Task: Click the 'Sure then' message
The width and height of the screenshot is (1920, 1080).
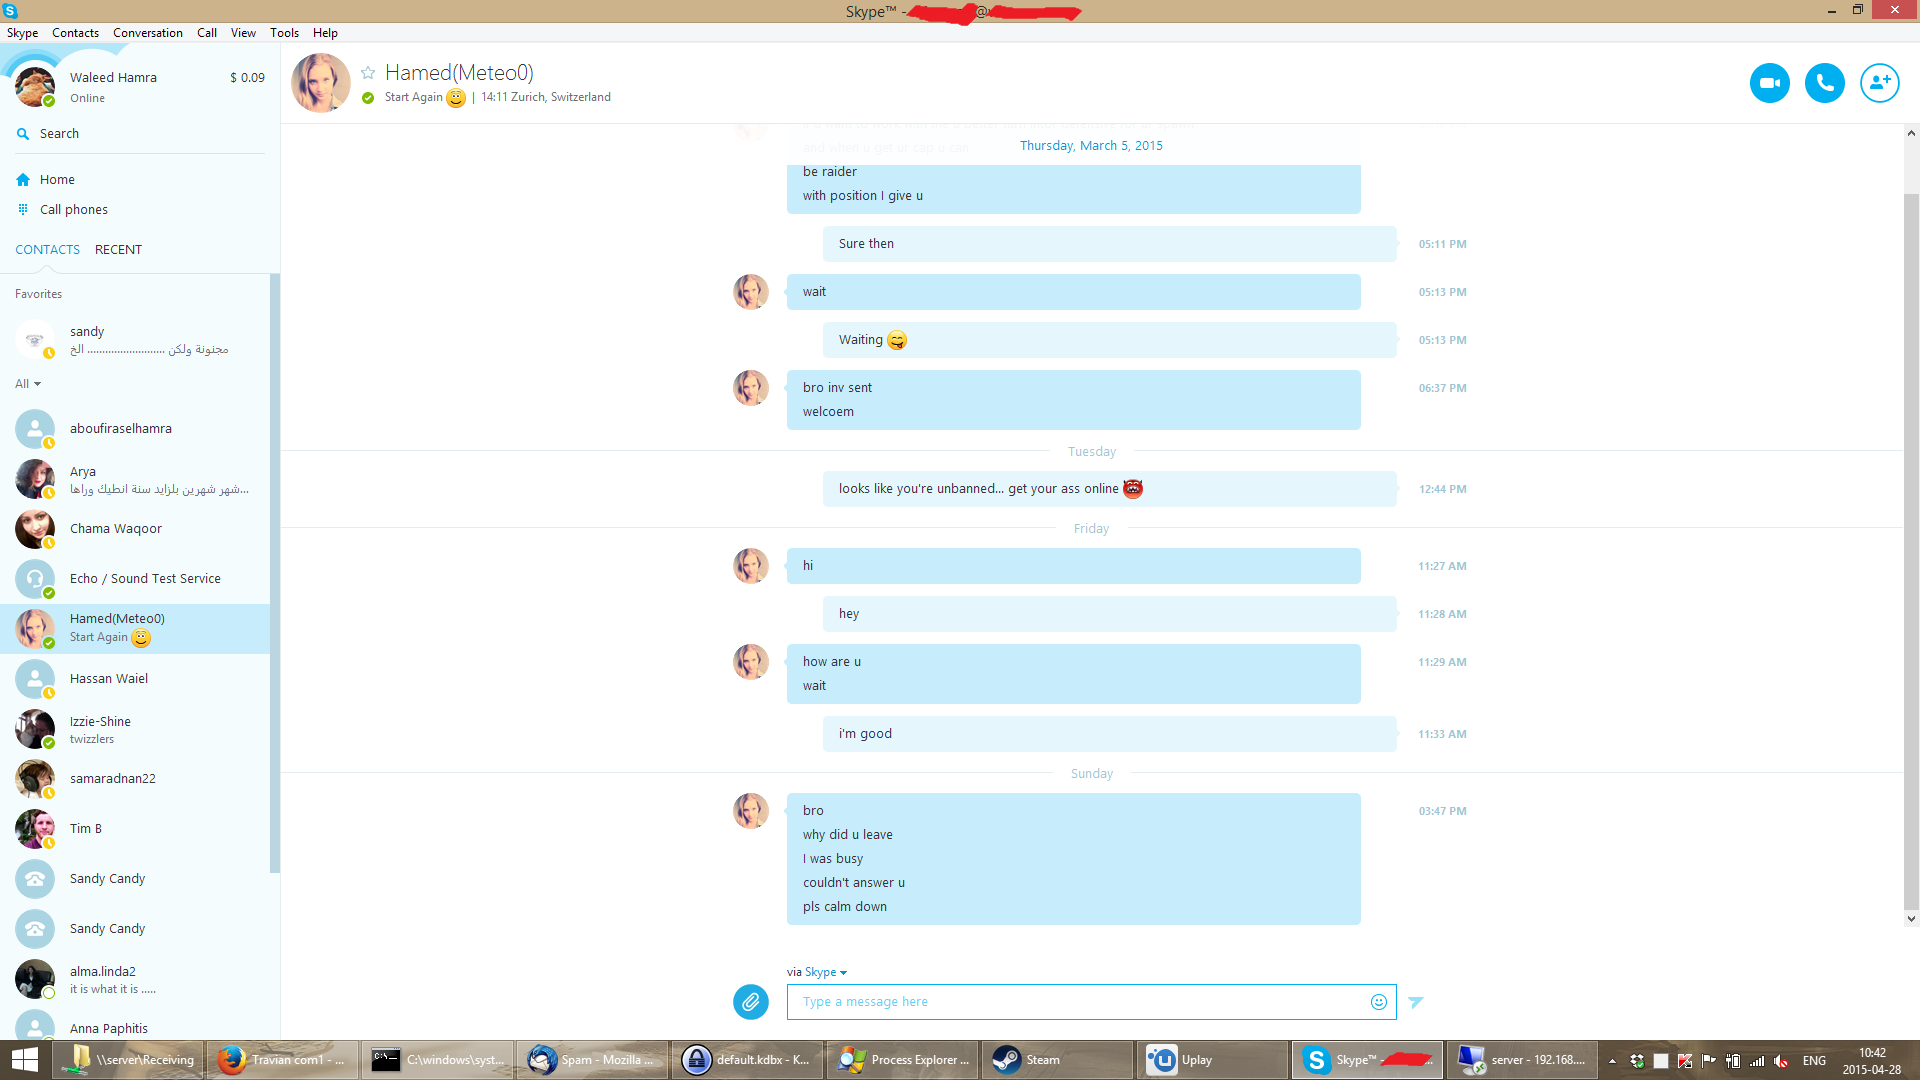Action: click(1109, 244)
